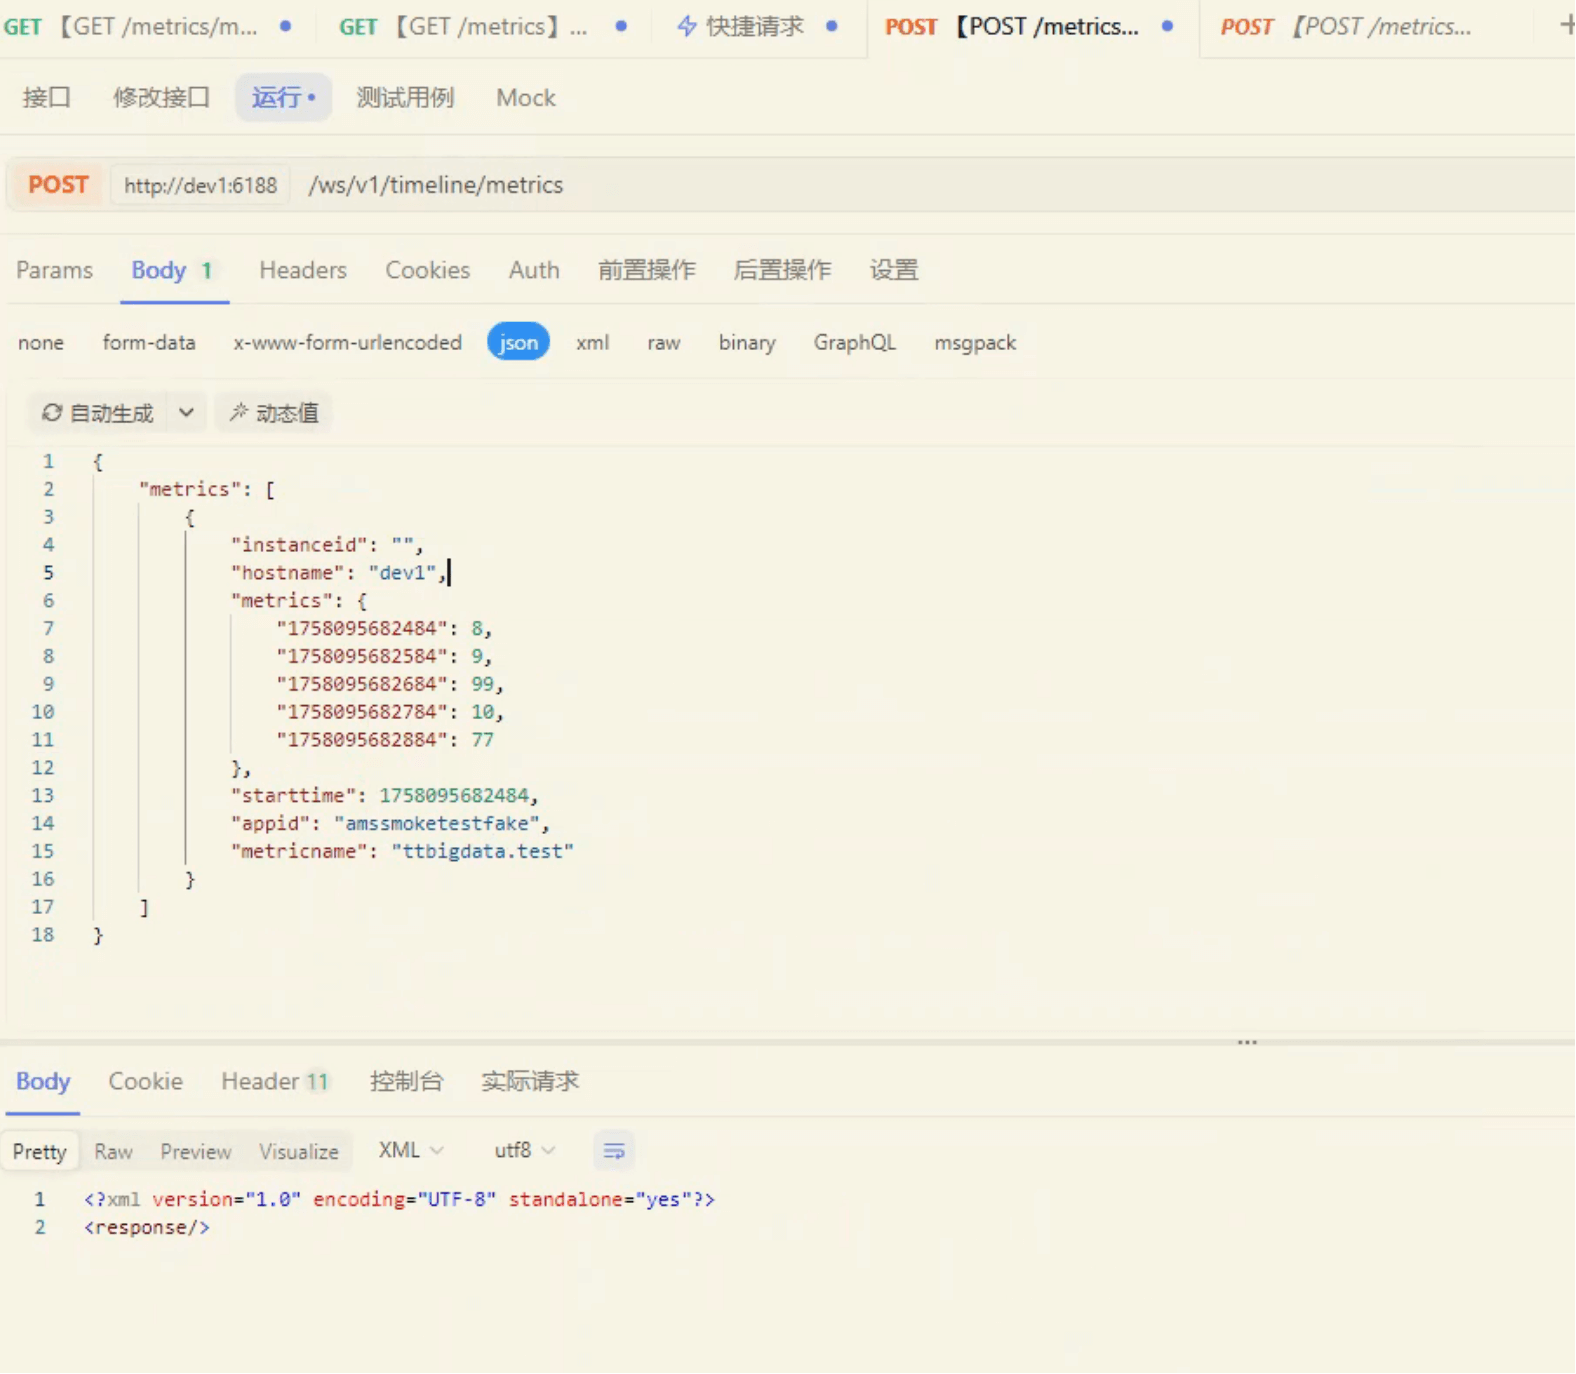Screen dimensions: 1576x1374
Task: Open the GET /metrics tab
Action: (x=482, y=27)
